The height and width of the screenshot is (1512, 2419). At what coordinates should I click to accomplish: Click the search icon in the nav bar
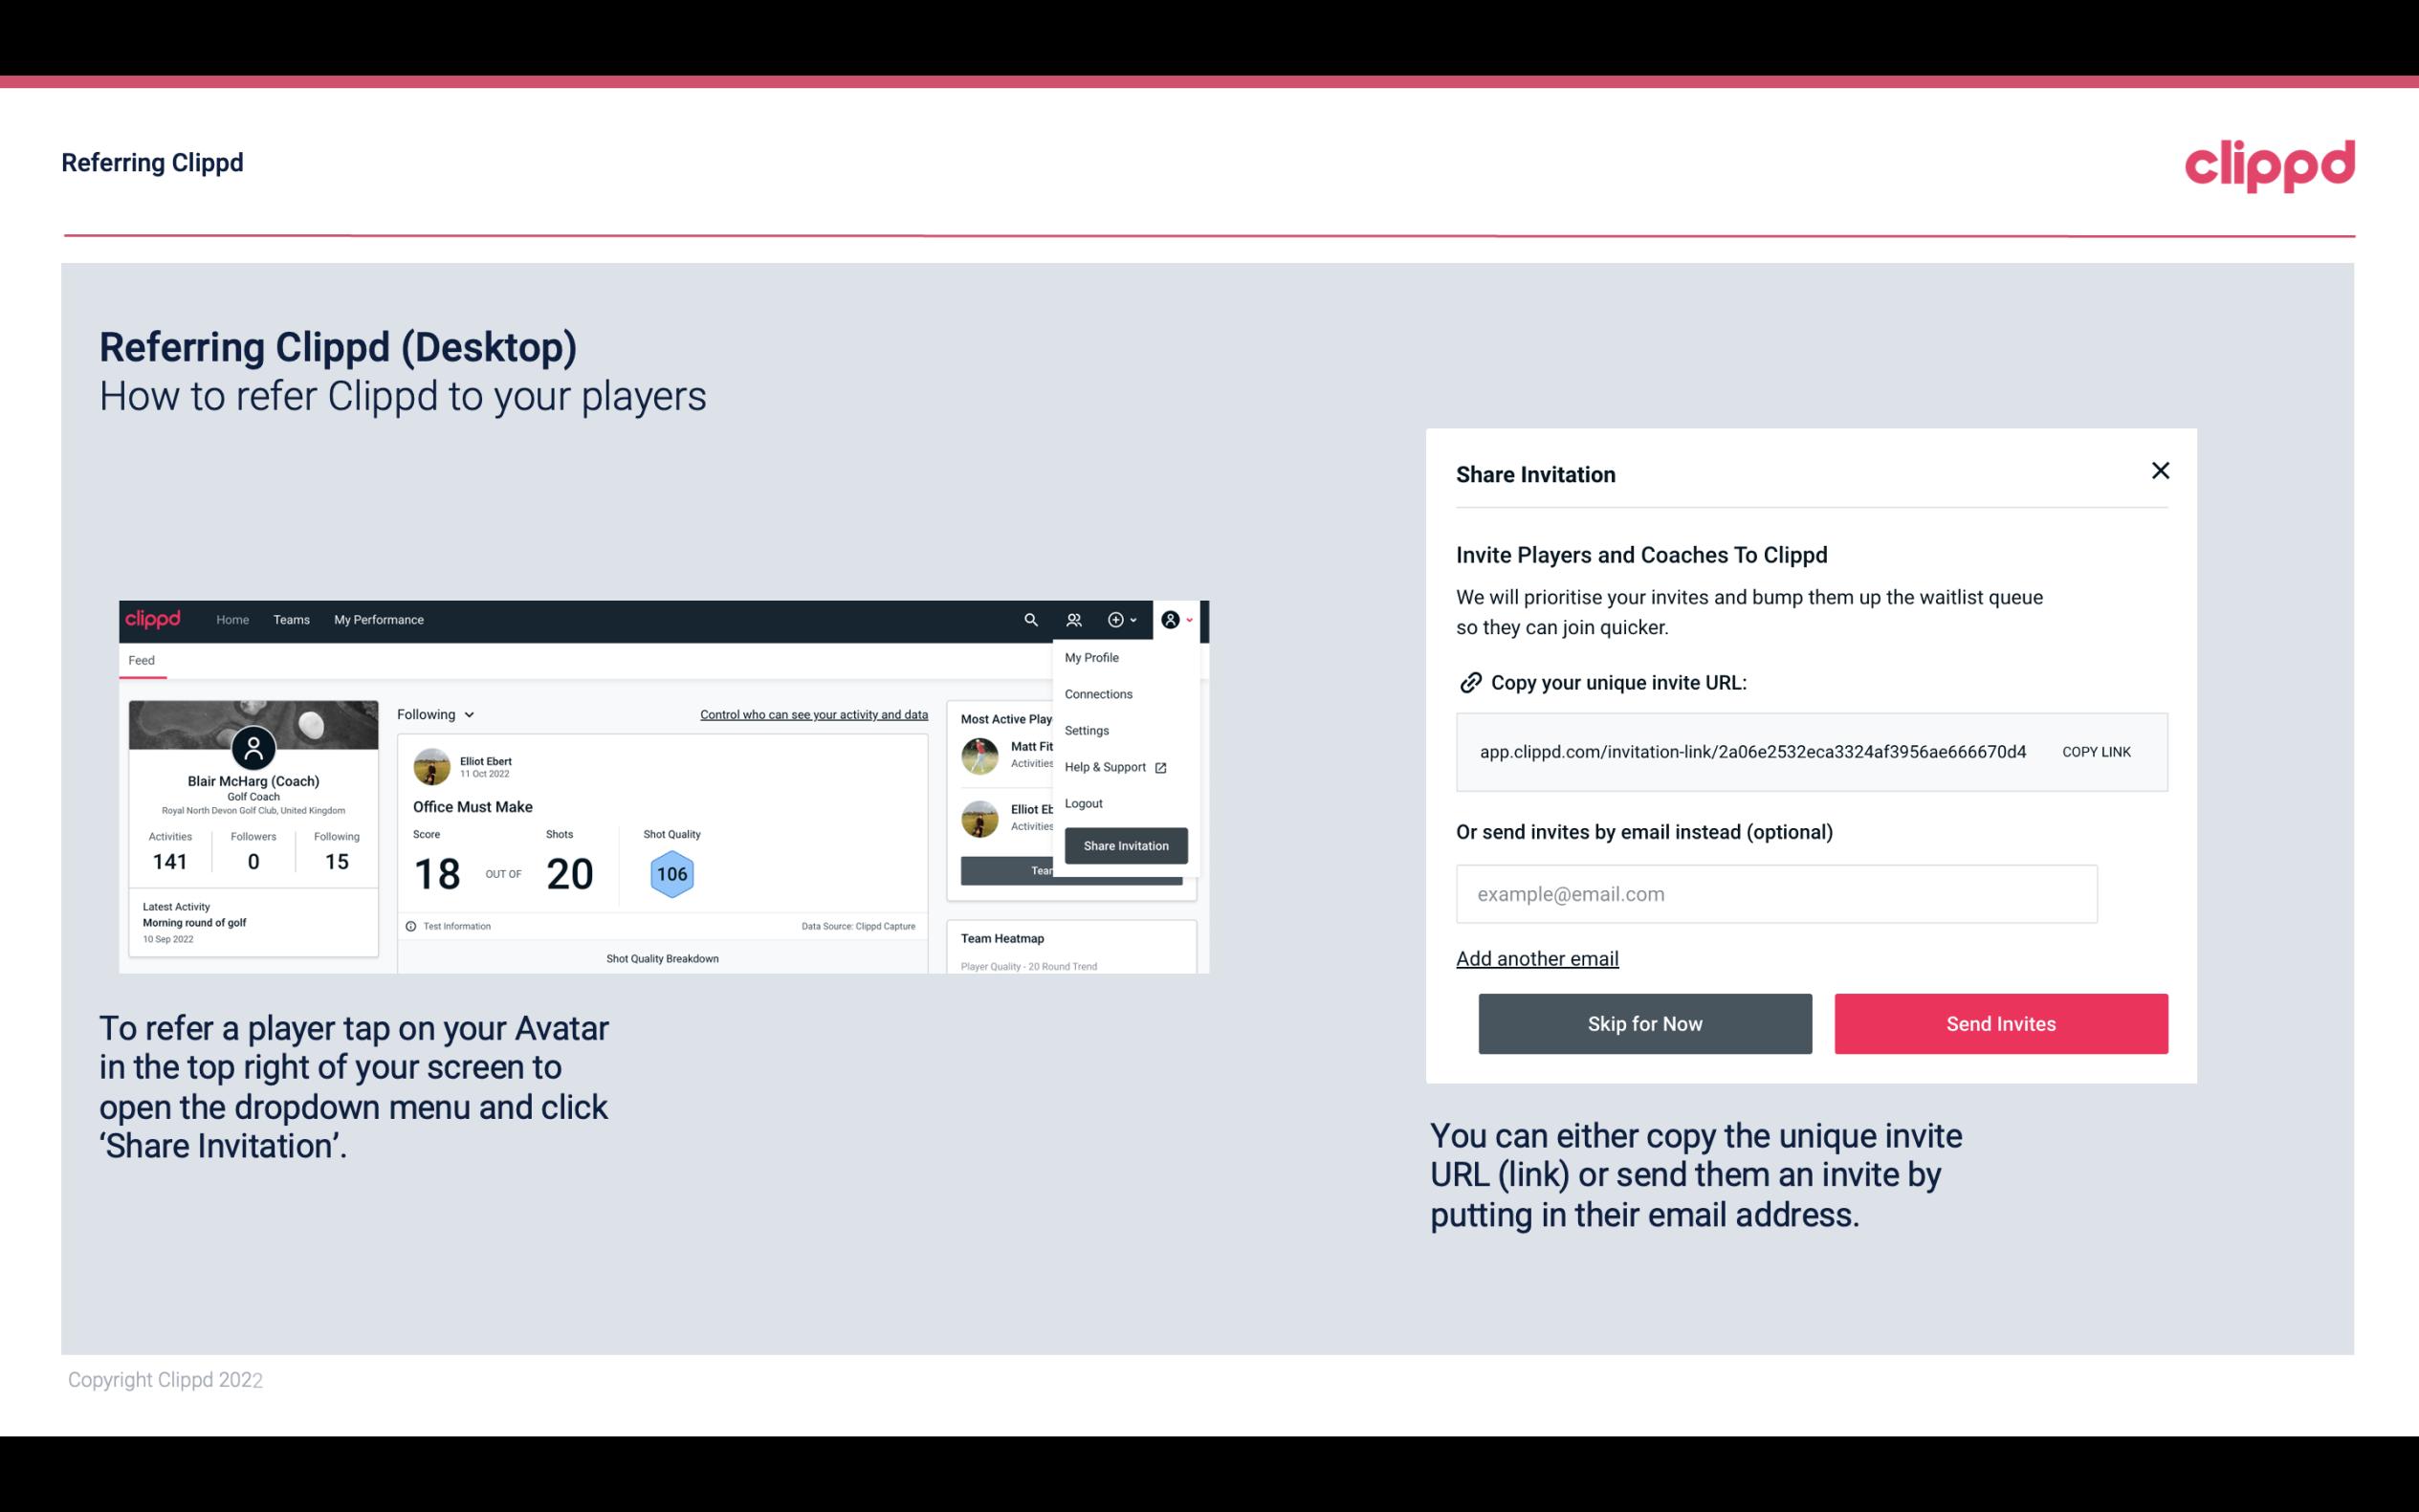click(x=1031, y=620)
